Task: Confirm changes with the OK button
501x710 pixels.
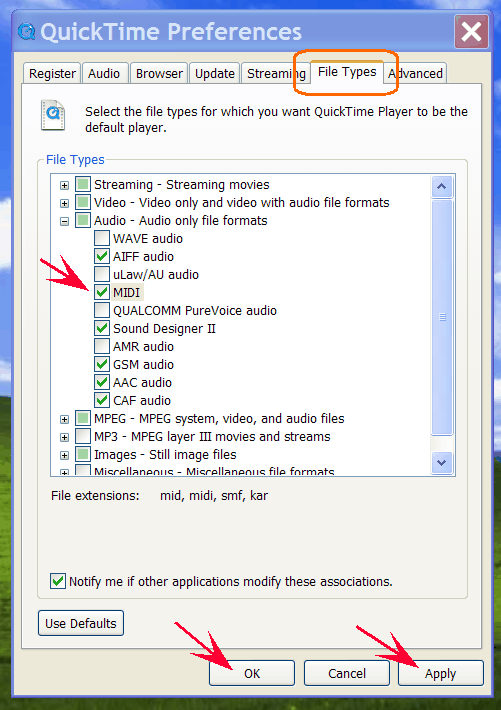Action: (252, 673)
